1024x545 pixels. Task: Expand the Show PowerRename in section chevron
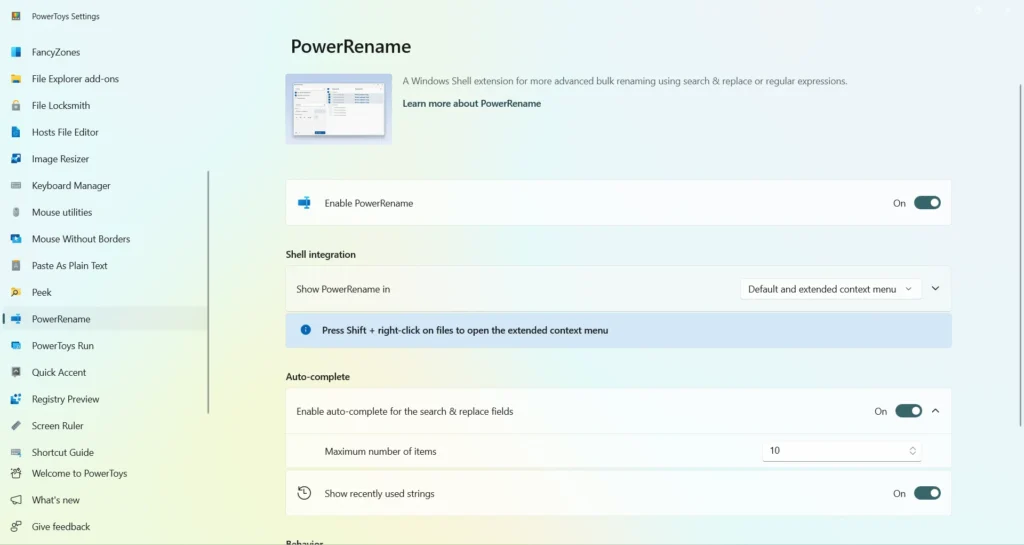[935, 288]
